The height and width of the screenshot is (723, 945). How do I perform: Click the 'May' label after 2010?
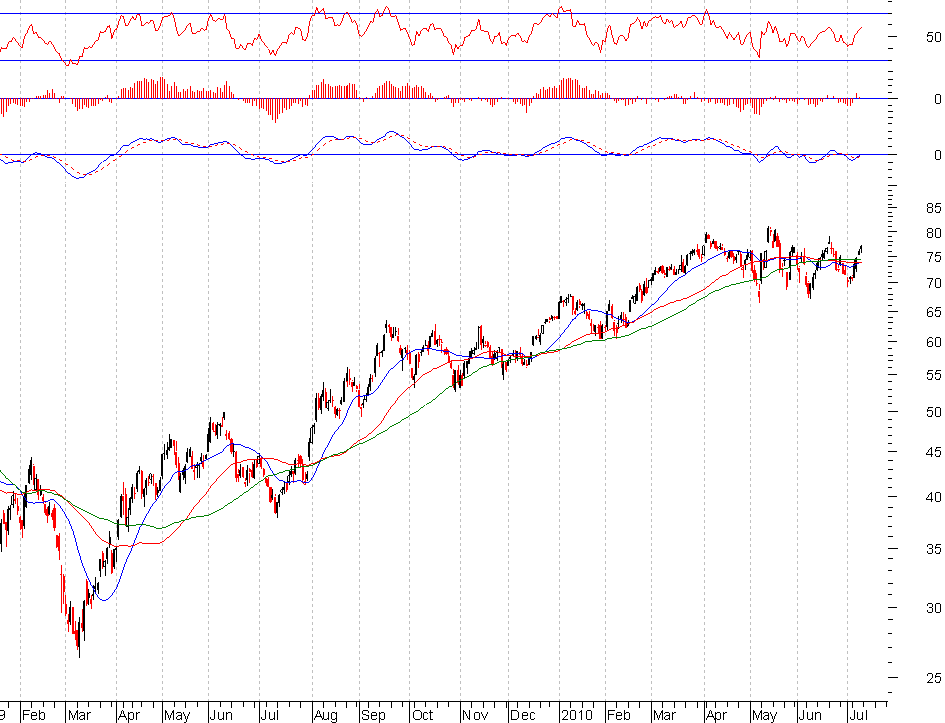point(765,716)
